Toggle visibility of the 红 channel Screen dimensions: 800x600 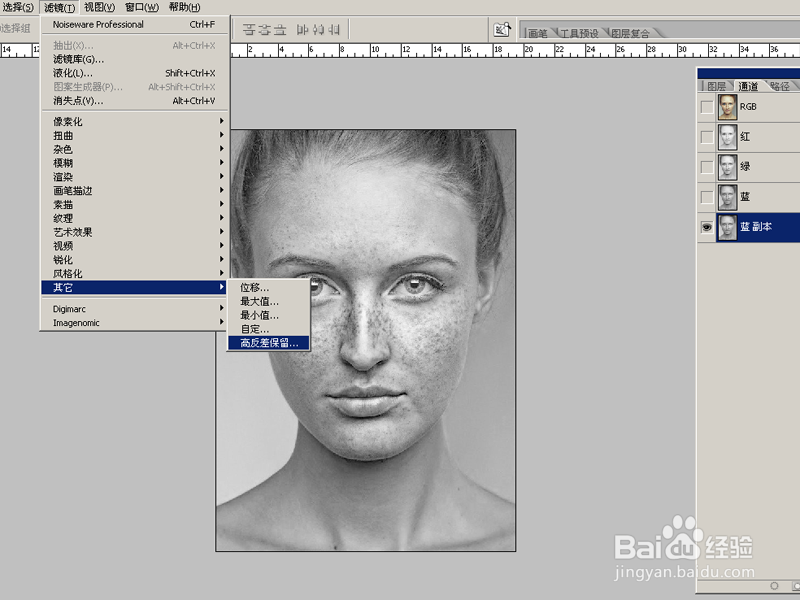click(x=707, y=137)
